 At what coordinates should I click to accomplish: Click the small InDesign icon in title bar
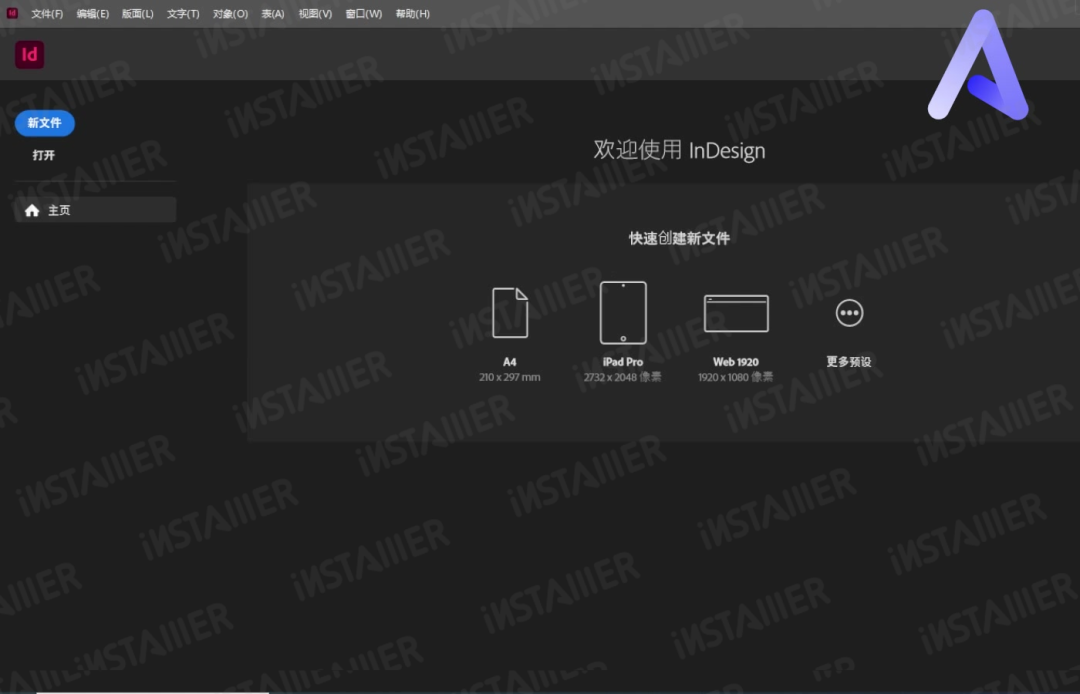(12, 13)
